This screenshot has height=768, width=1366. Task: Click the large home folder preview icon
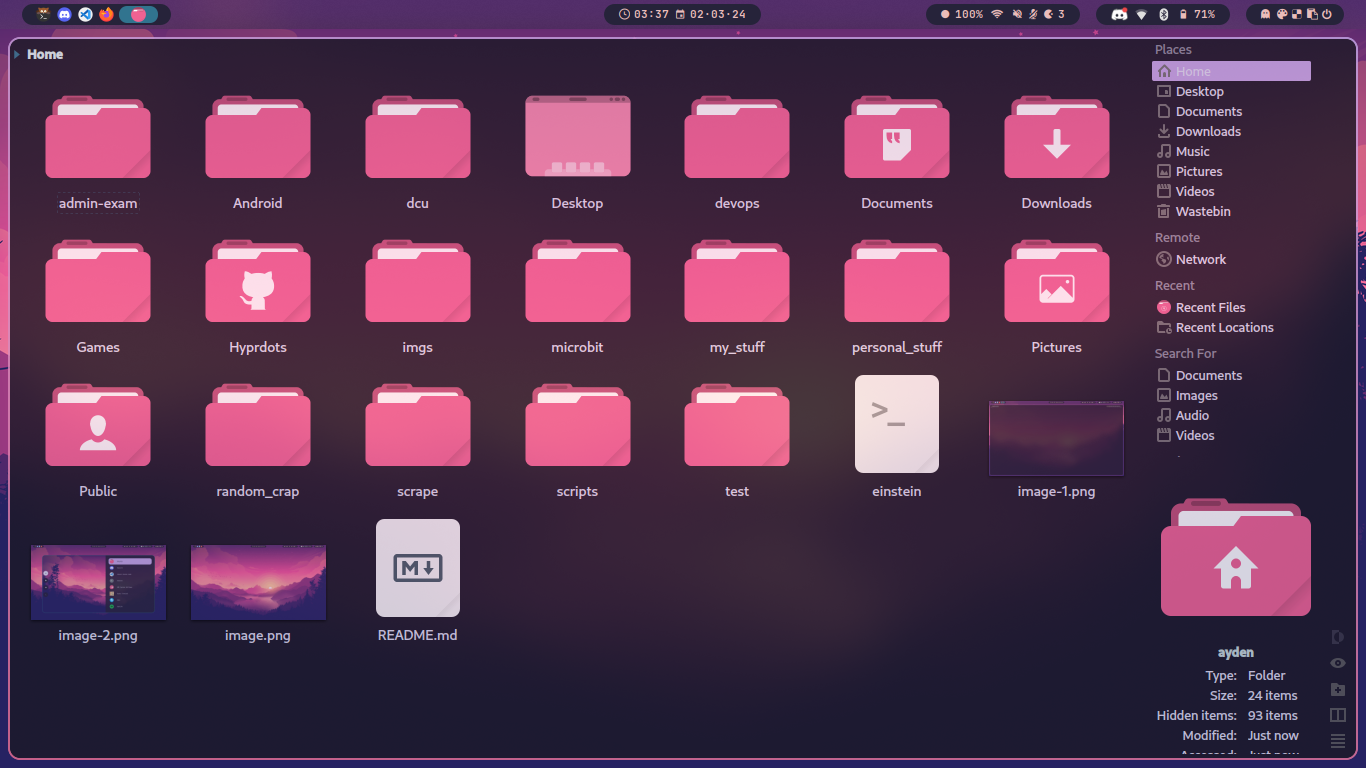click(1236, 558)
